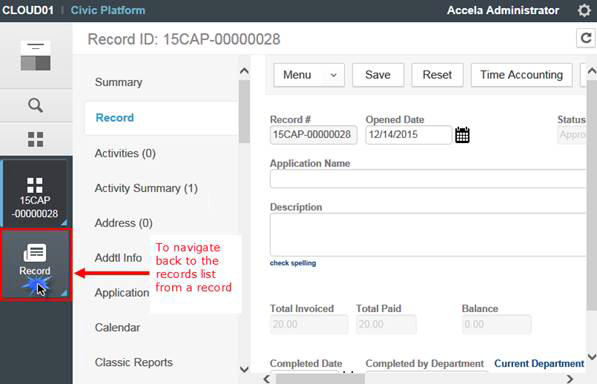The height and width of the screenshot is (384, 597).
Task: Click the horizontal scrollbar thumb
Action: coord(320,379)
